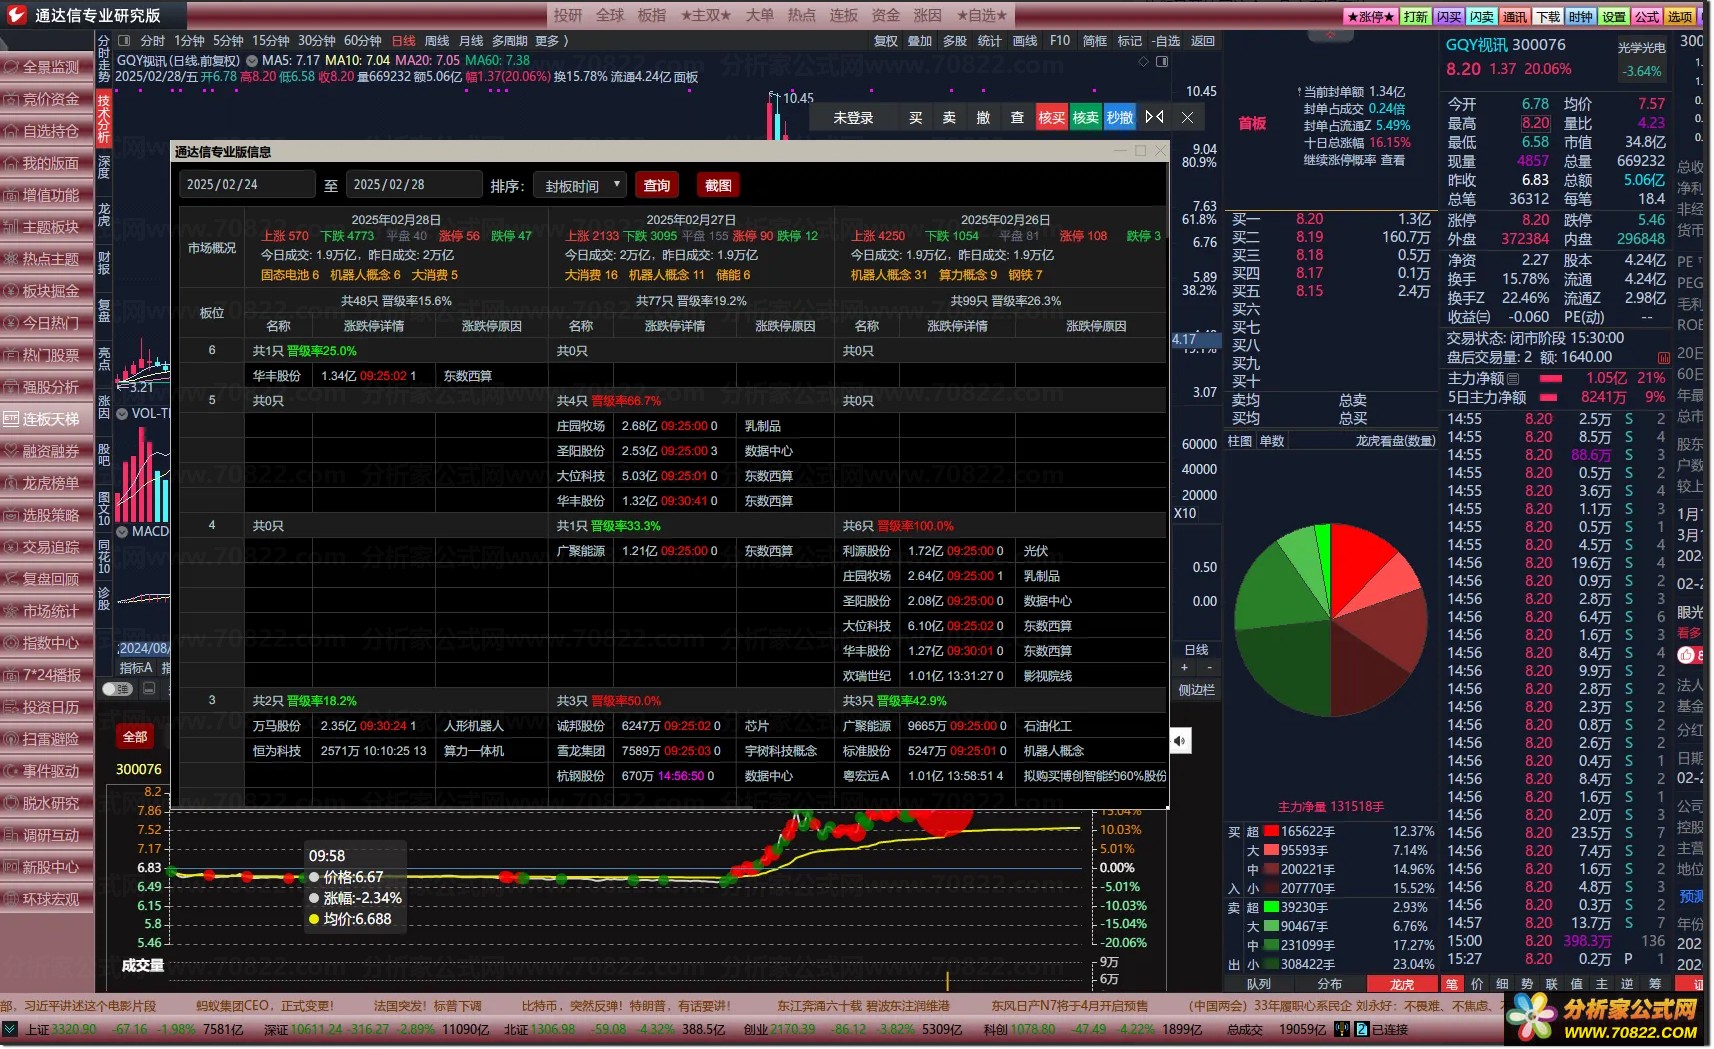This screenshot has height=1049, width=1714.
Task: Click the small red icon beside the after-hours amount 1640.00
Action: (x=1663, y=358)
